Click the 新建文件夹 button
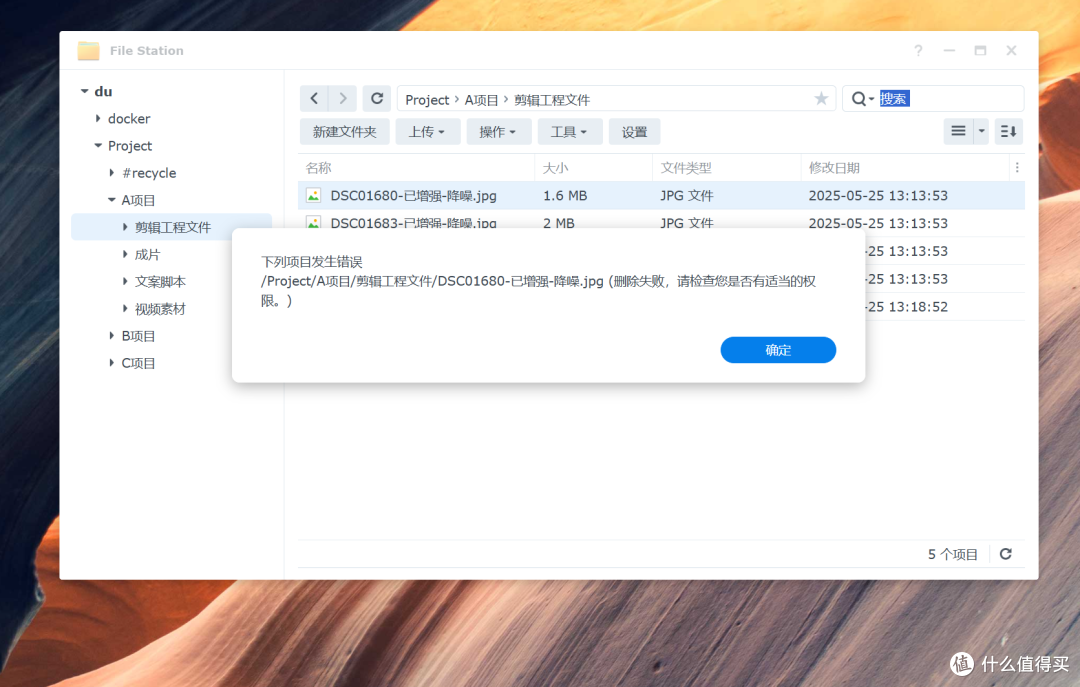 click(344, 132)
